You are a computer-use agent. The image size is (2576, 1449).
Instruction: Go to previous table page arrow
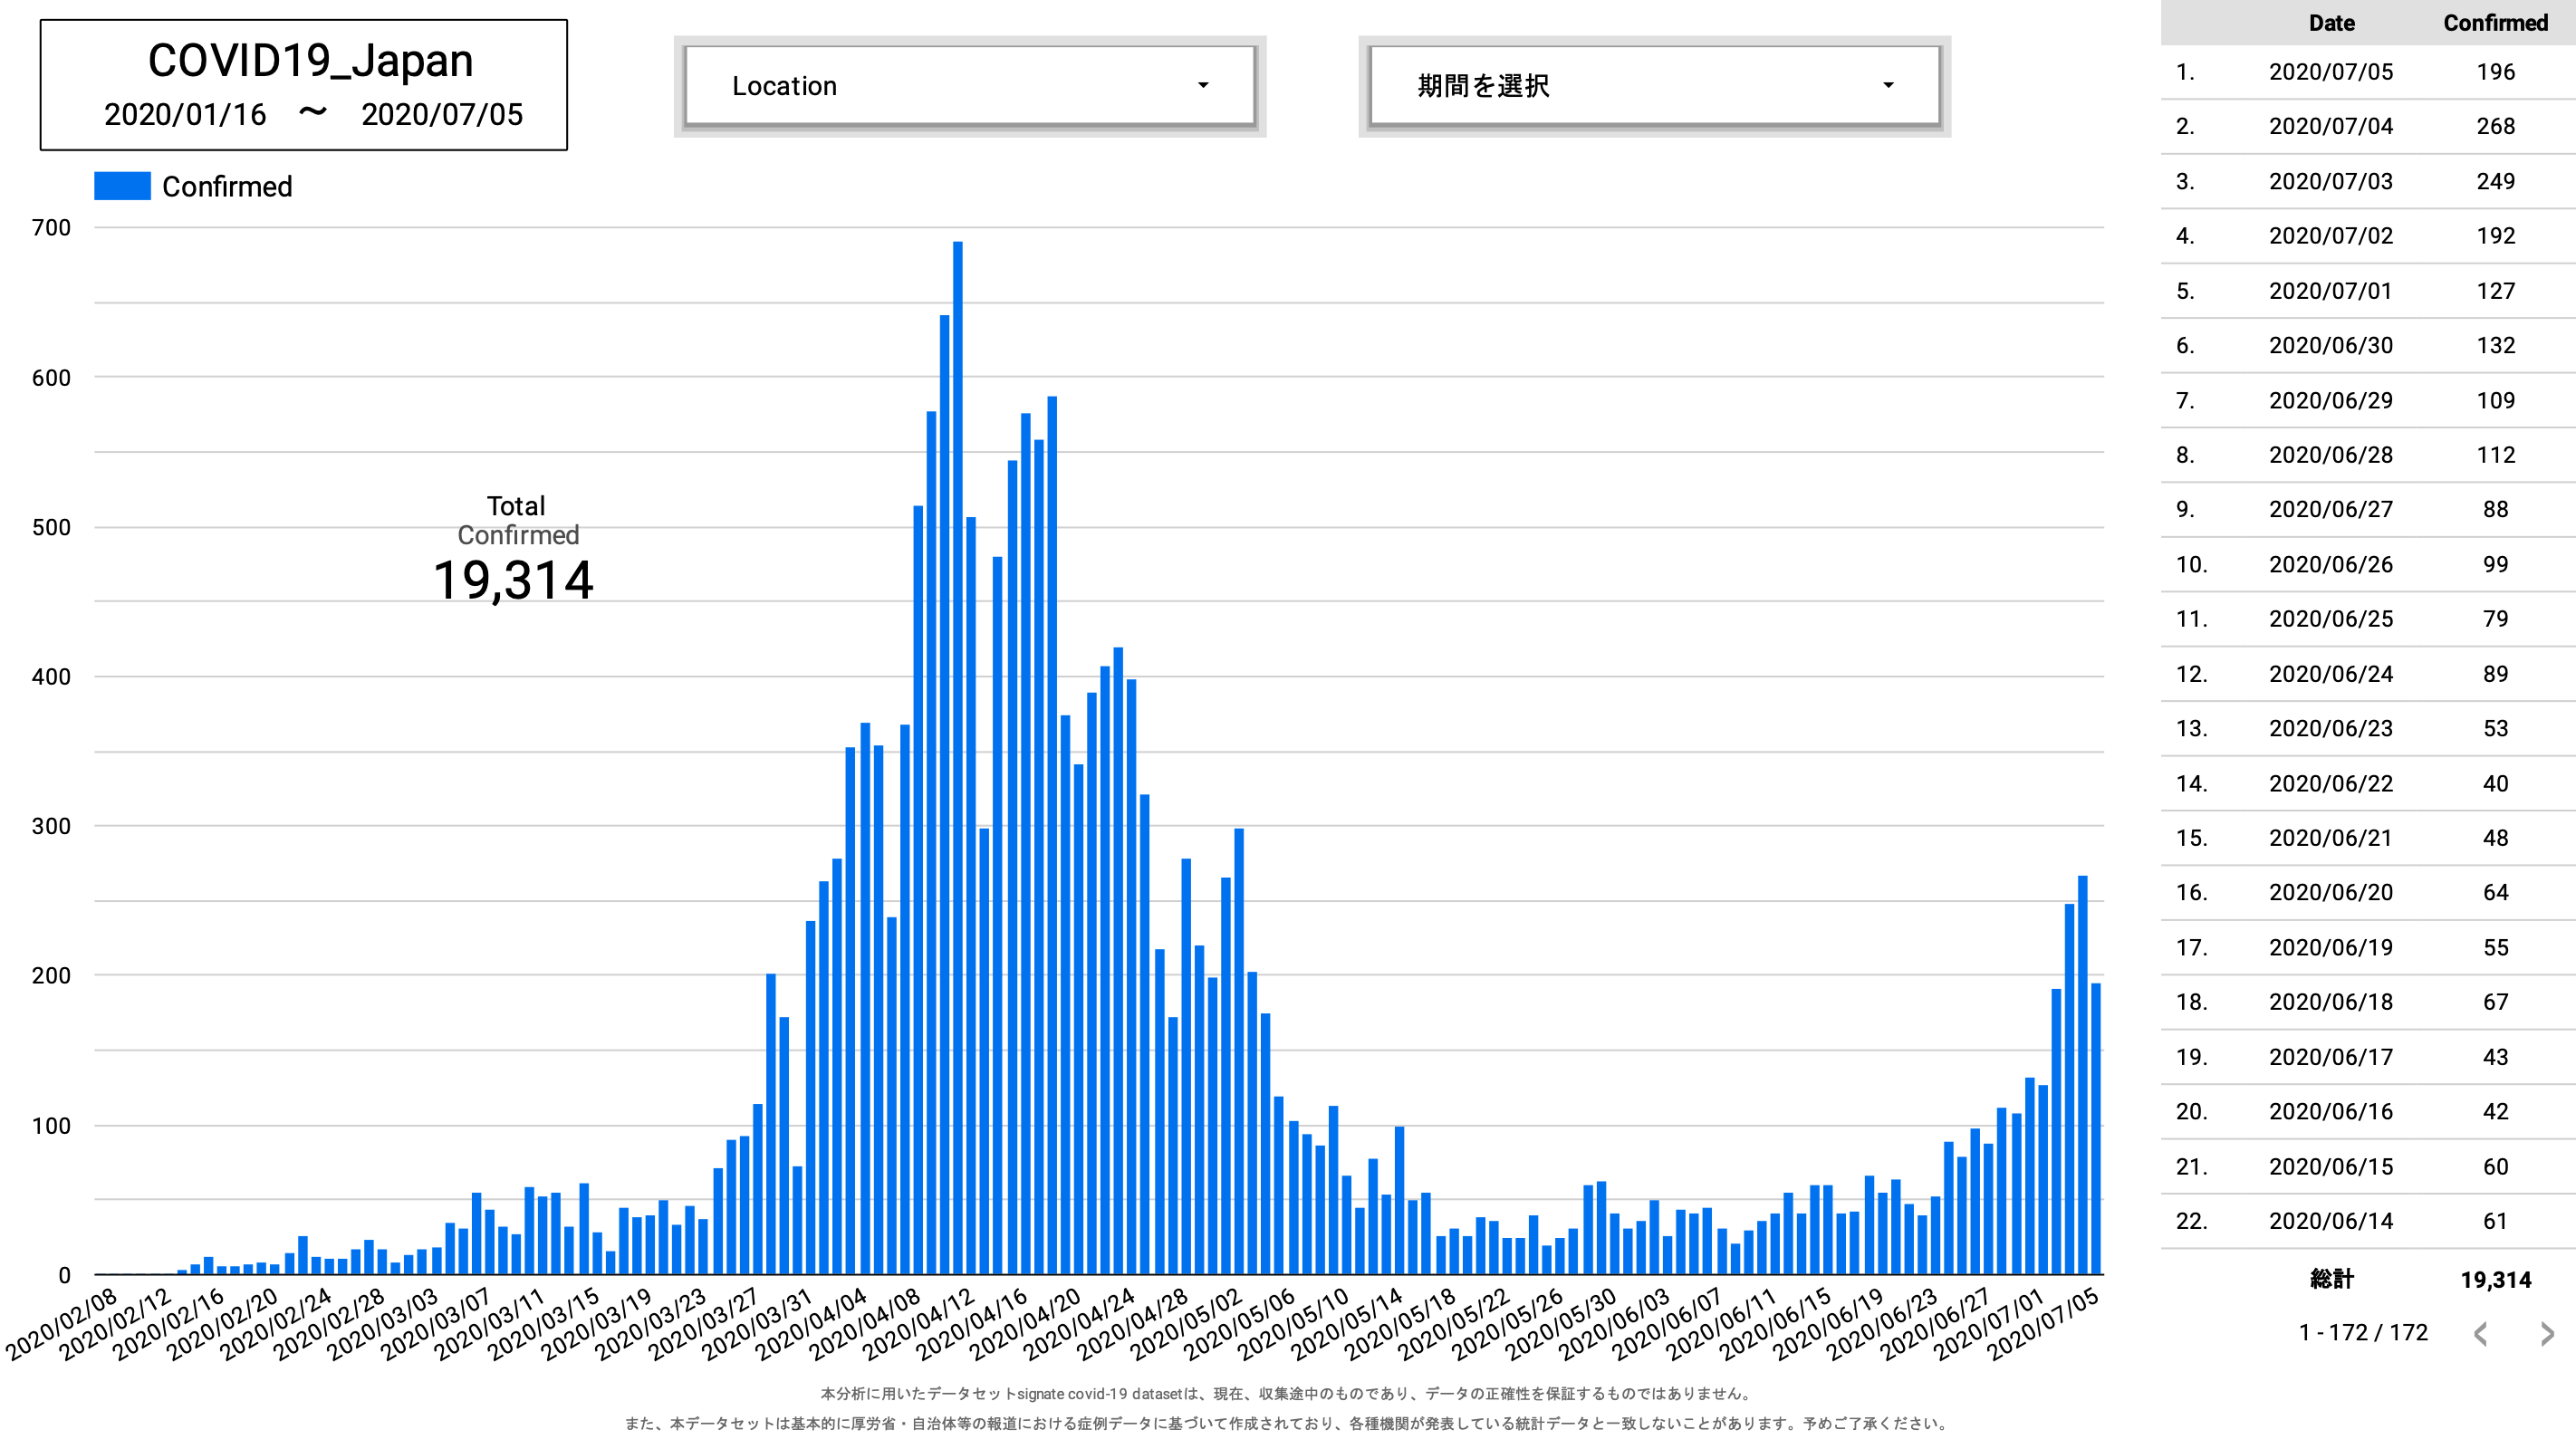pyautogui.click(x=2480, y=1333)
